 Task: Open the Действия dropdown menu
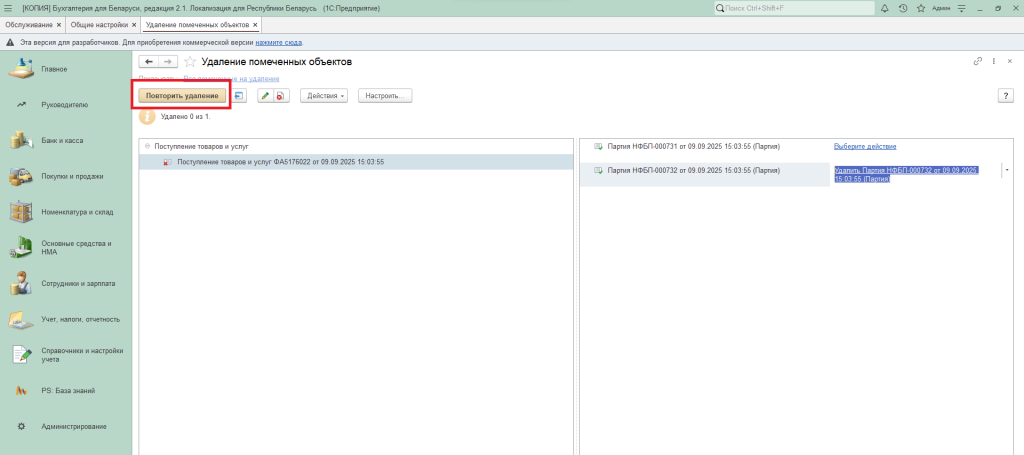pos(323,96)
